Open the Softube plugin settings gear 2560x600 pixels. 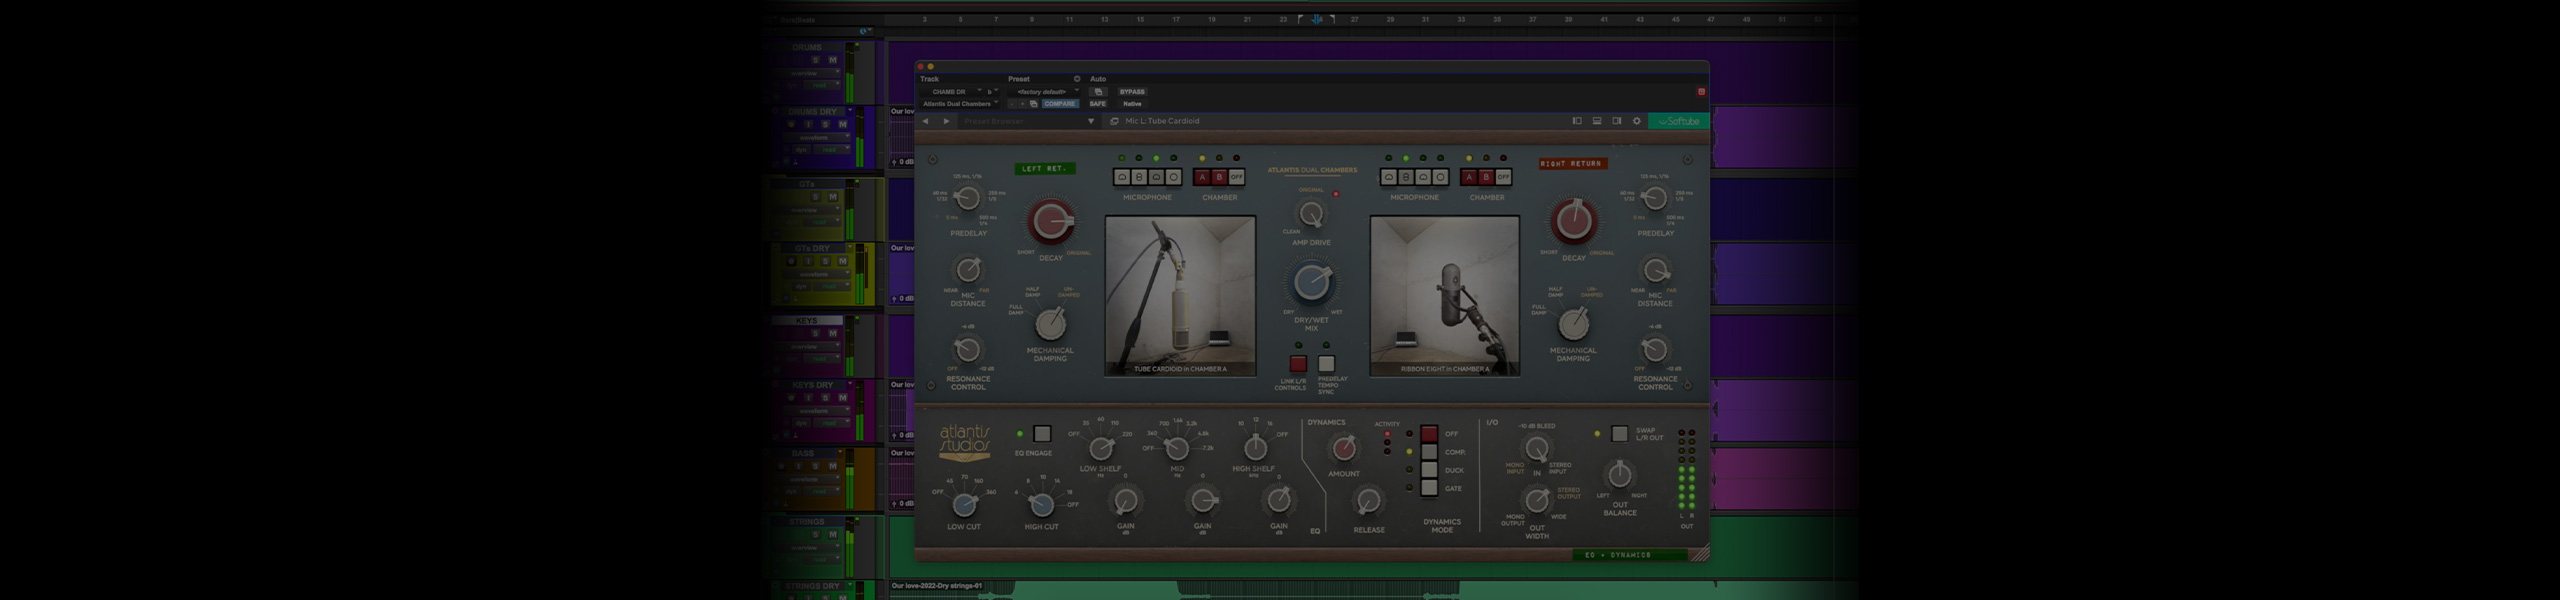click(x=1637, y=121)
